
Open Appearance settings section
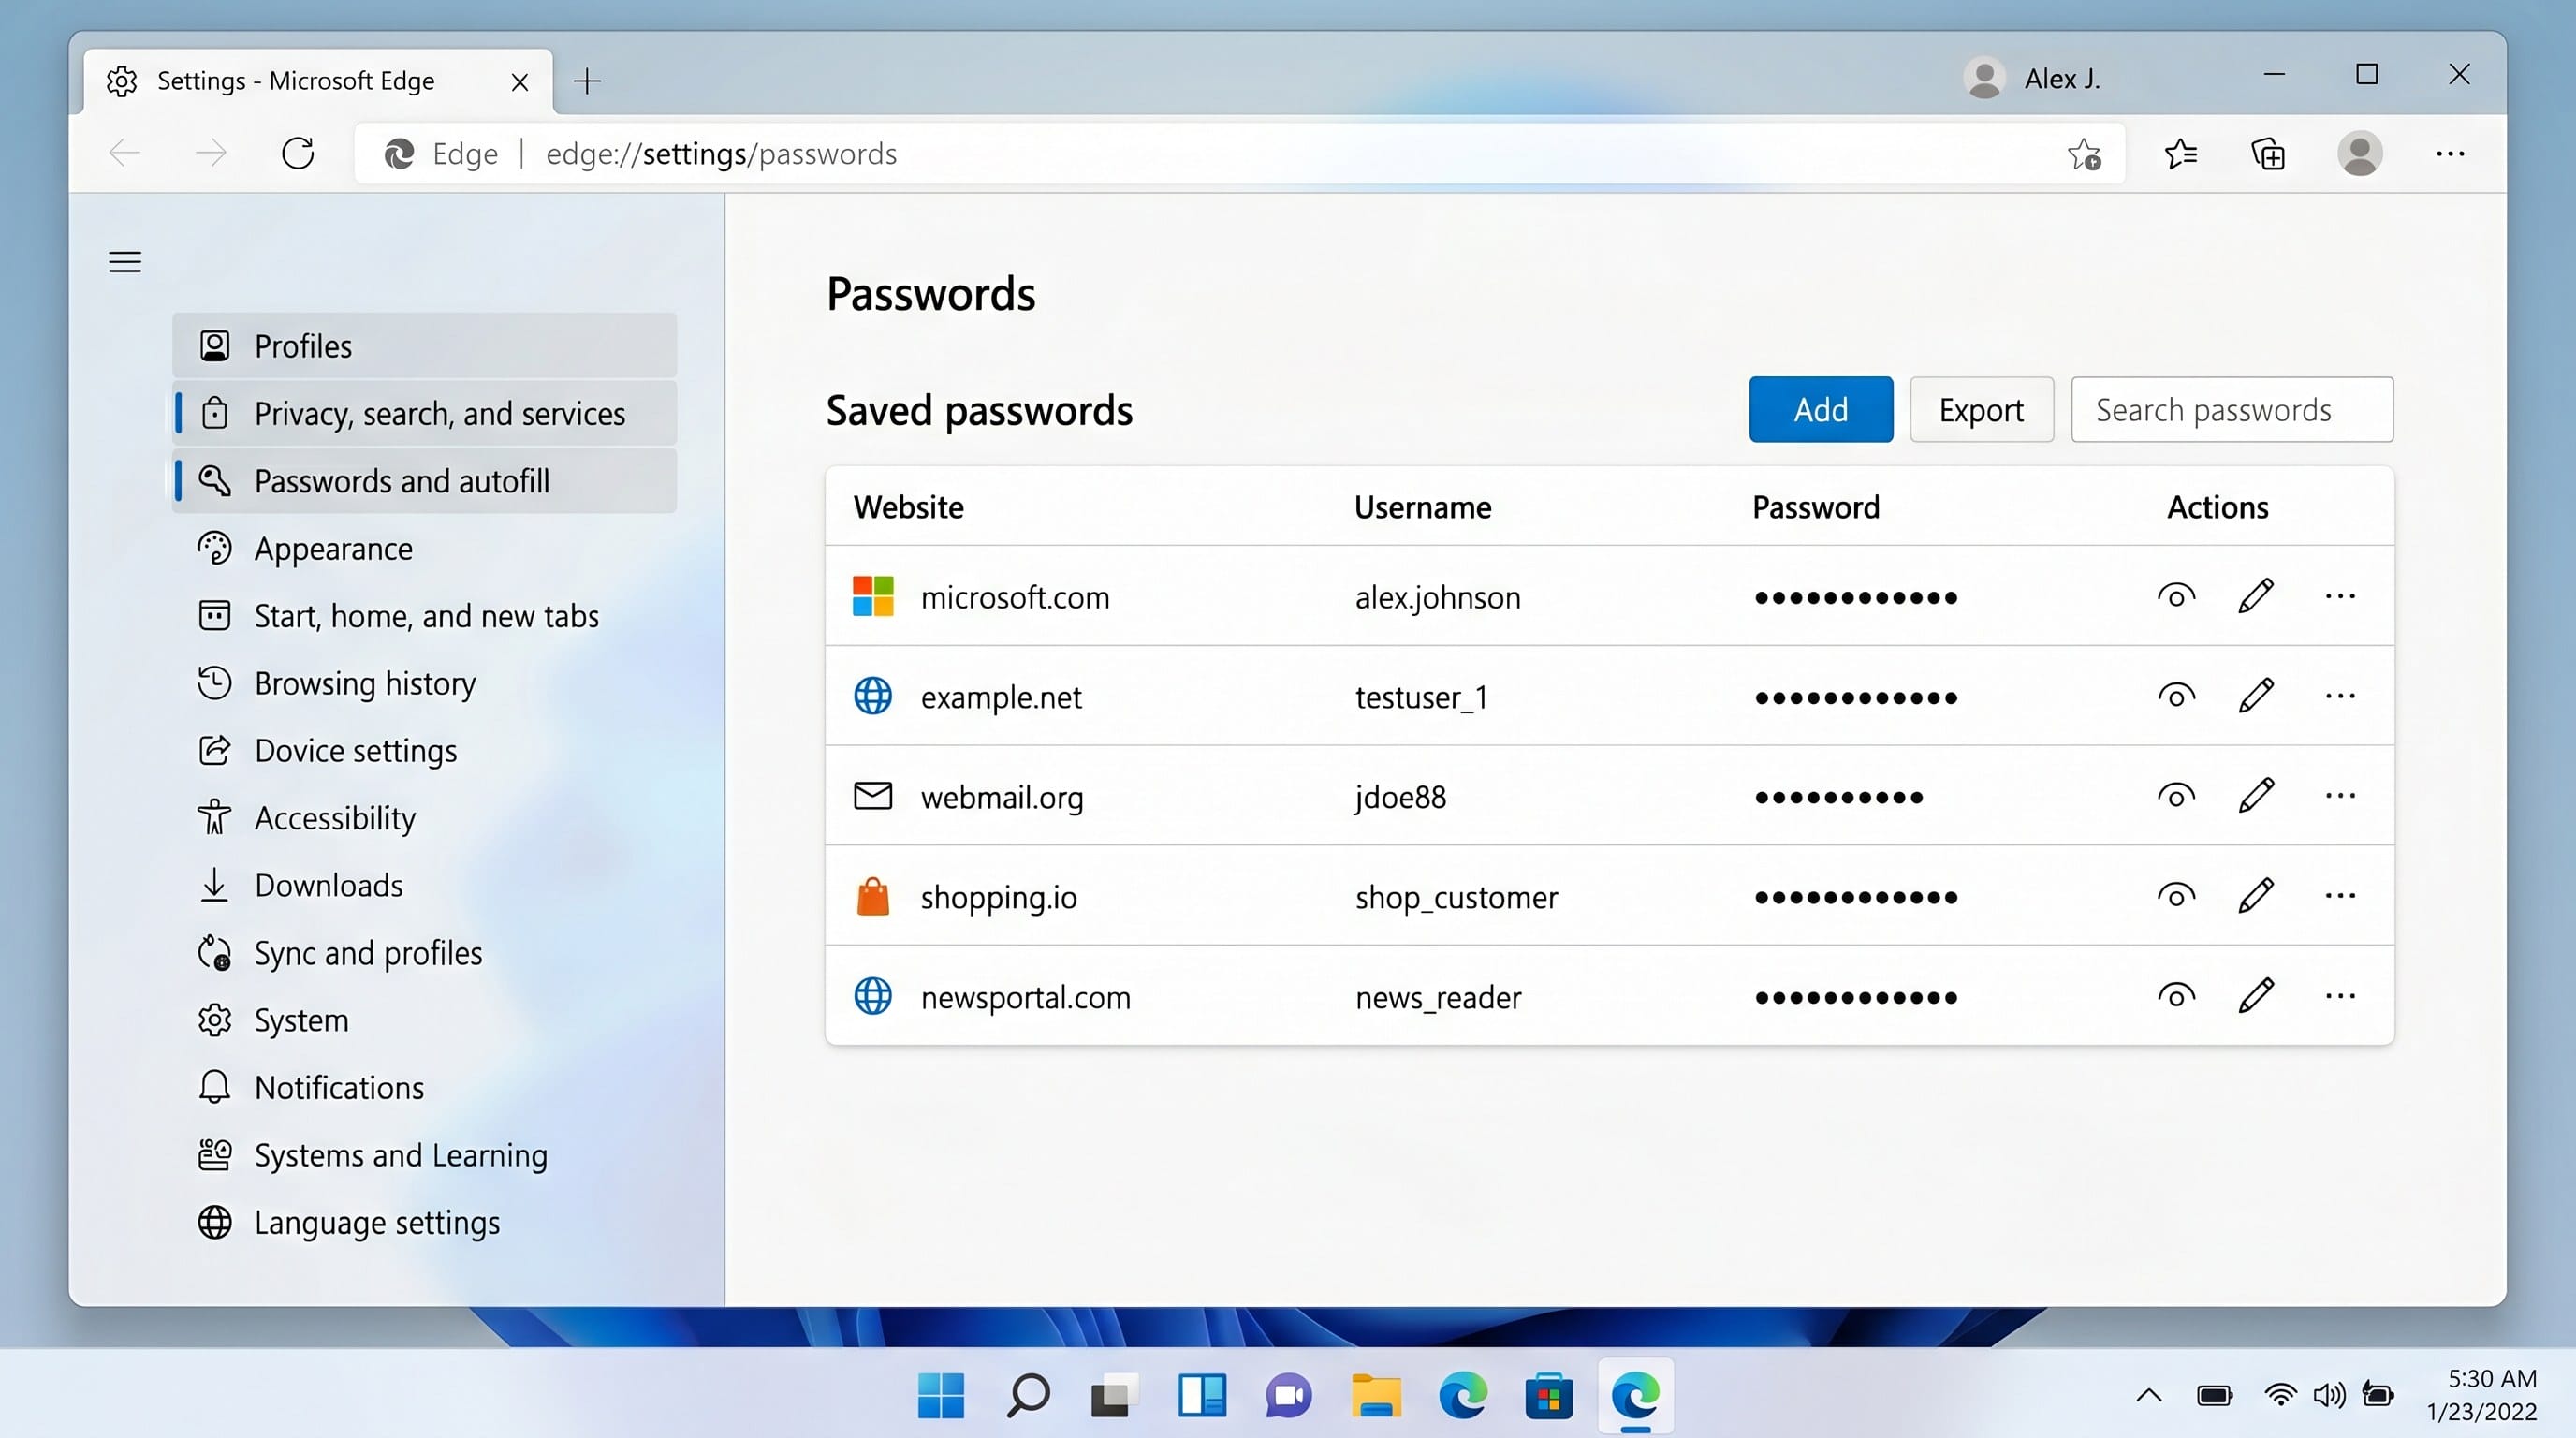tap(333, 549)
